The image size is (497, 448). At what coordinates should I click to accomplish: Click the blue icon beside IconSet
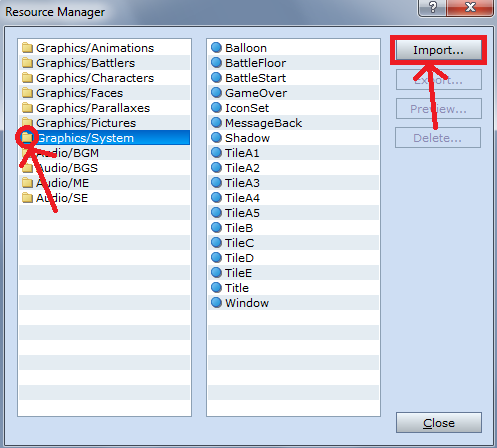(216, 108)
